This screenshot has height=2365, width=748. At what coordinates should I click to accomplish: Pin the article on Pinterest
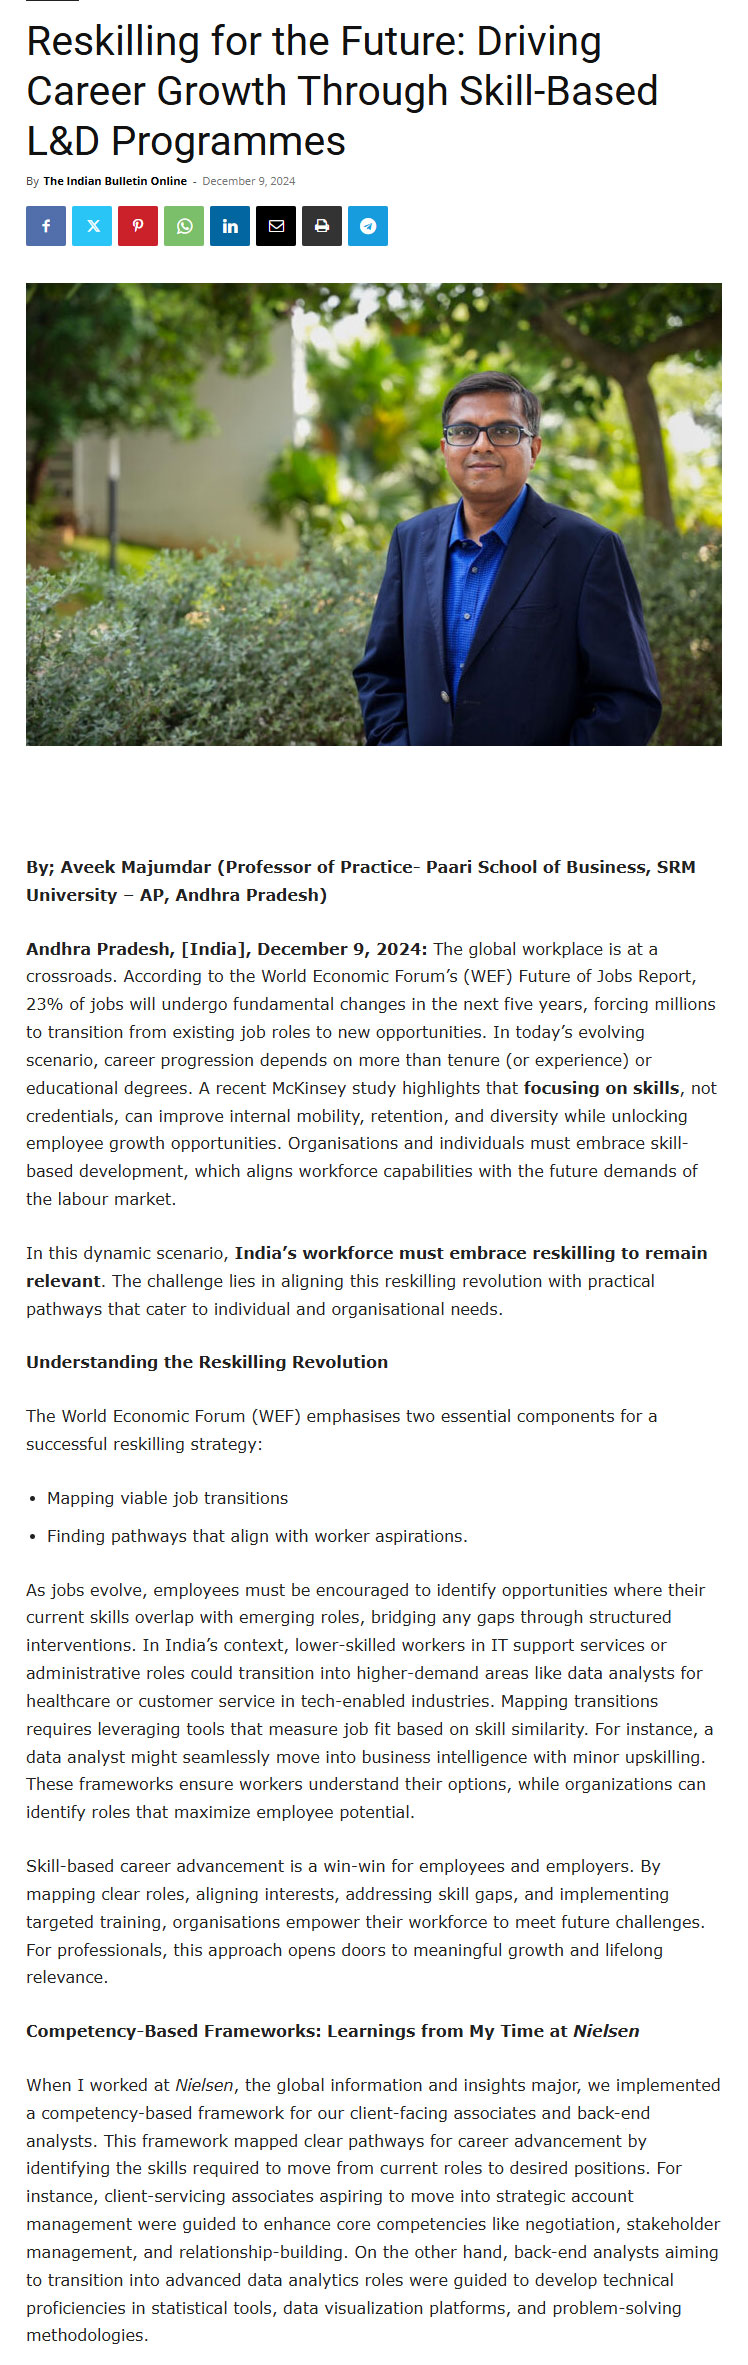tap(138, 226)
